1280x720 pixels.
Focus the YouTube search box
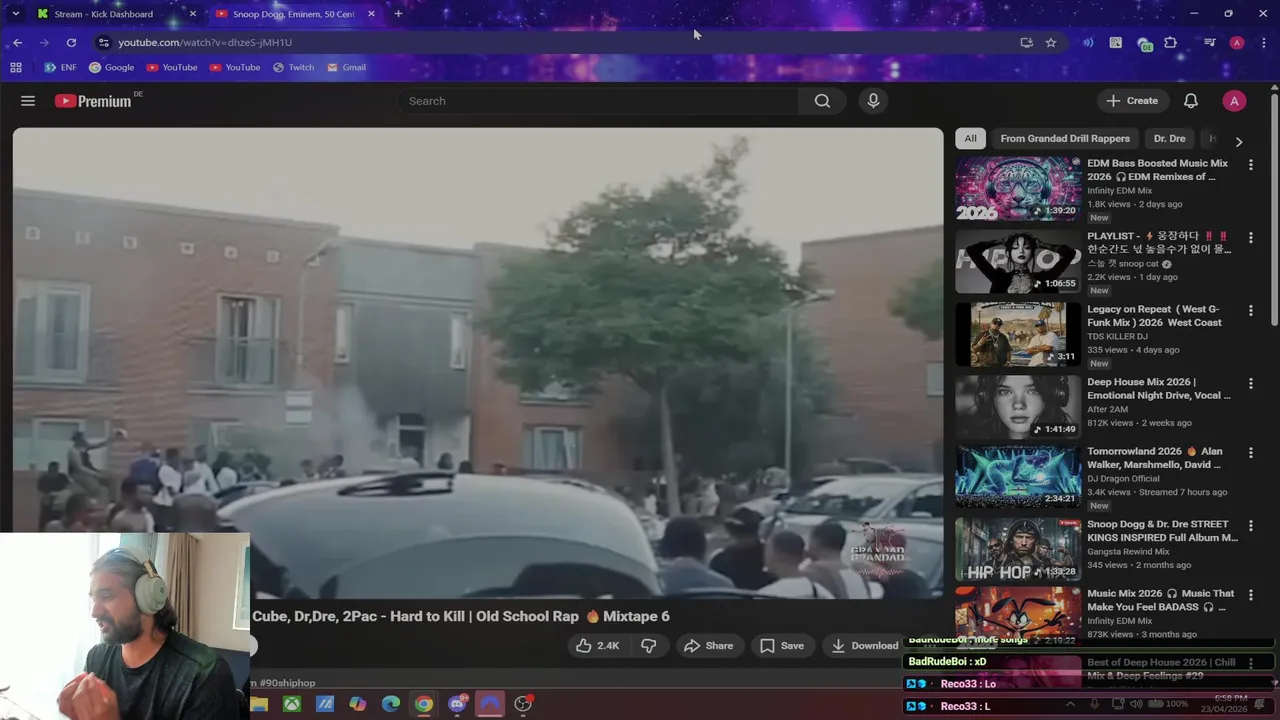tap(597, 101)
